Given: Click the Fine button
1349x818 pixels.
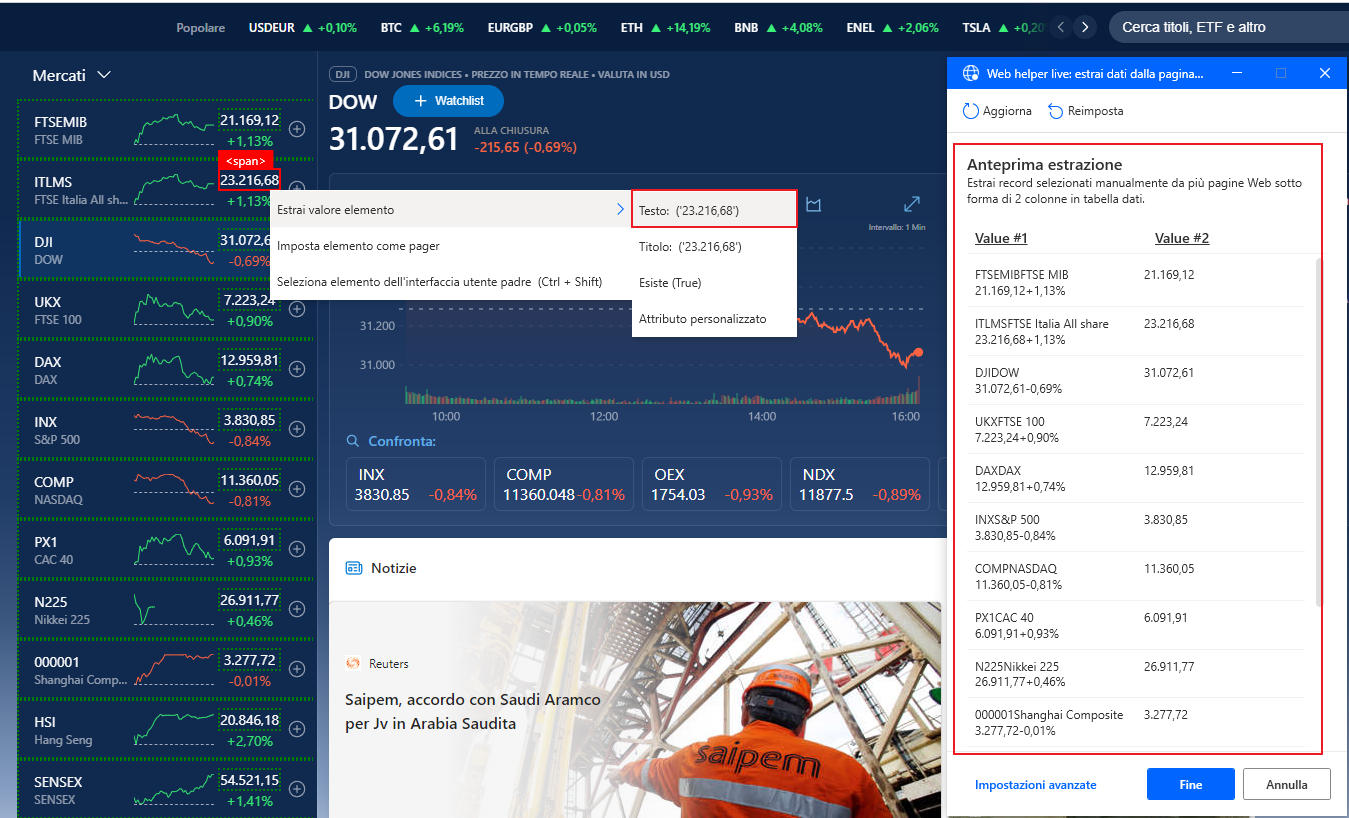Looking at the screenshot, I should point(1191,785).
